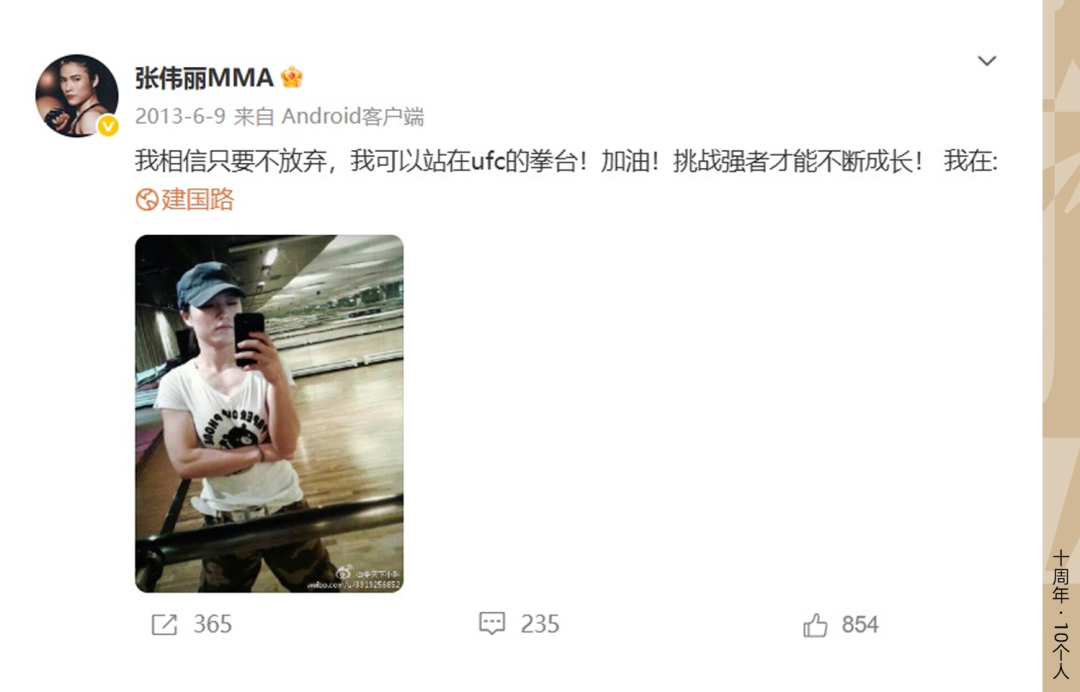Click the comment bubble icon

[492, 624]
